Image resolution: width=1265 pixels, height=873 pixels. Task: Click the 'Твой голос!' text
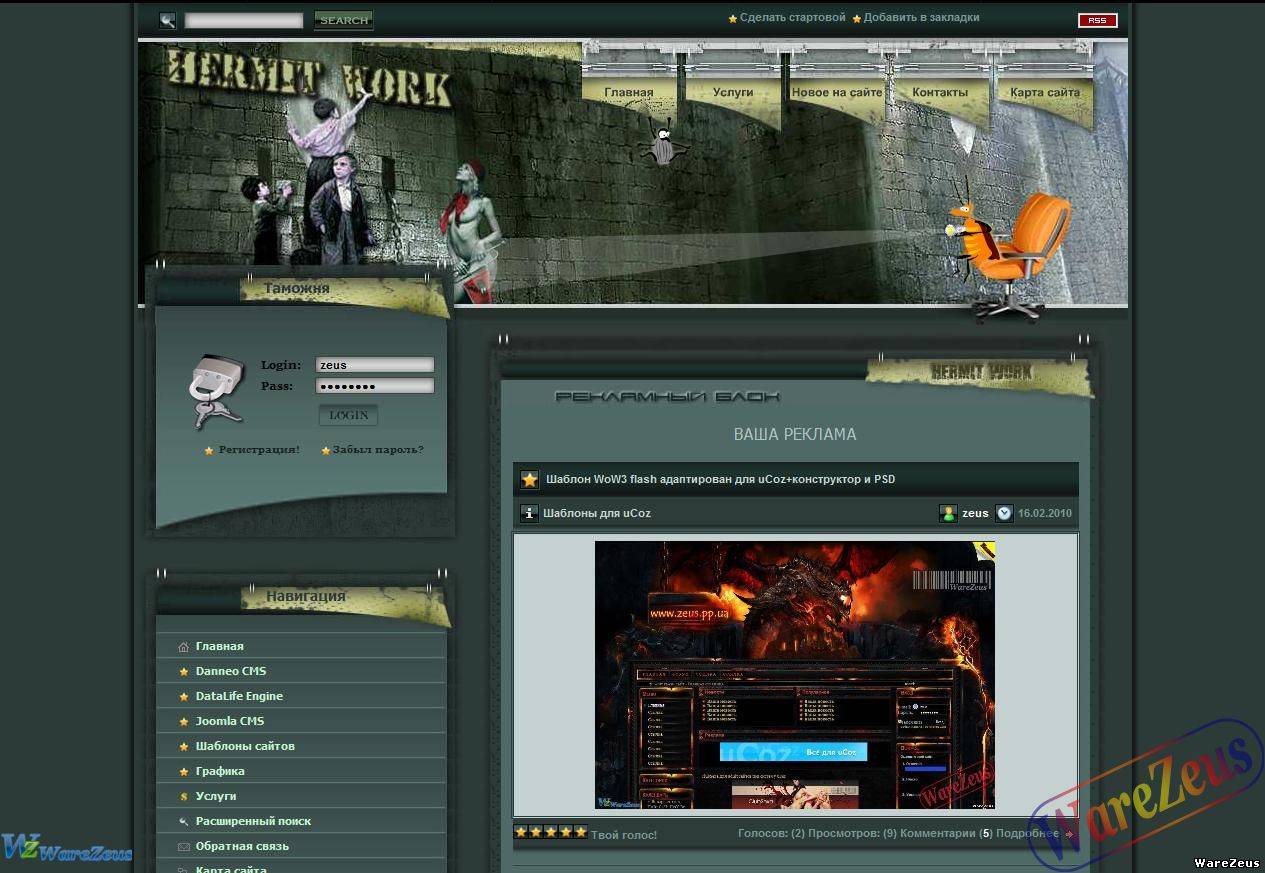(x=624, y=835)
